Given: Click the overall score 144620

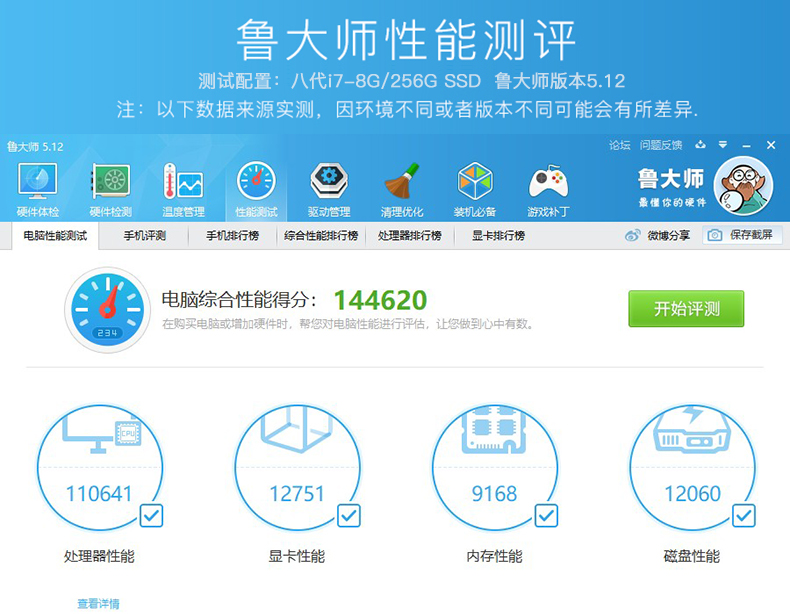Looking at the screenshot, I should 380,300.
